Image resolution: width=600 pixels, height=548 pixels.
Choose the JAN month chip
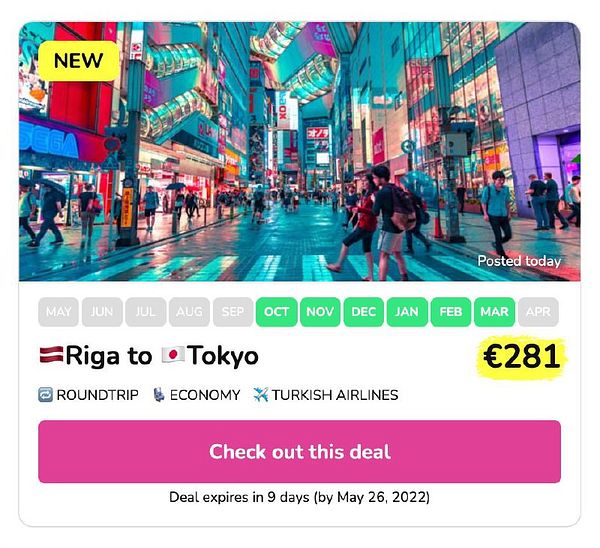[407, 312]
